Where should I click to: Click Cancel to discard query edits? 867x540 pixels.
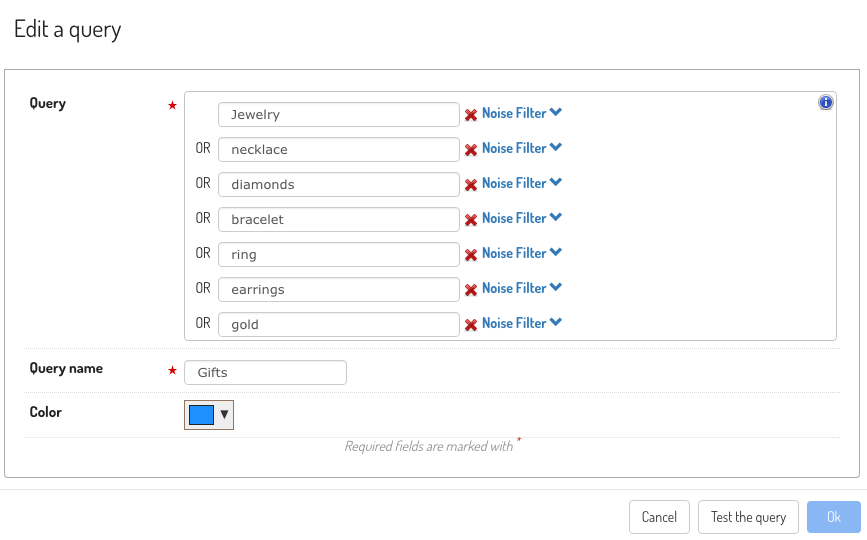659,517
